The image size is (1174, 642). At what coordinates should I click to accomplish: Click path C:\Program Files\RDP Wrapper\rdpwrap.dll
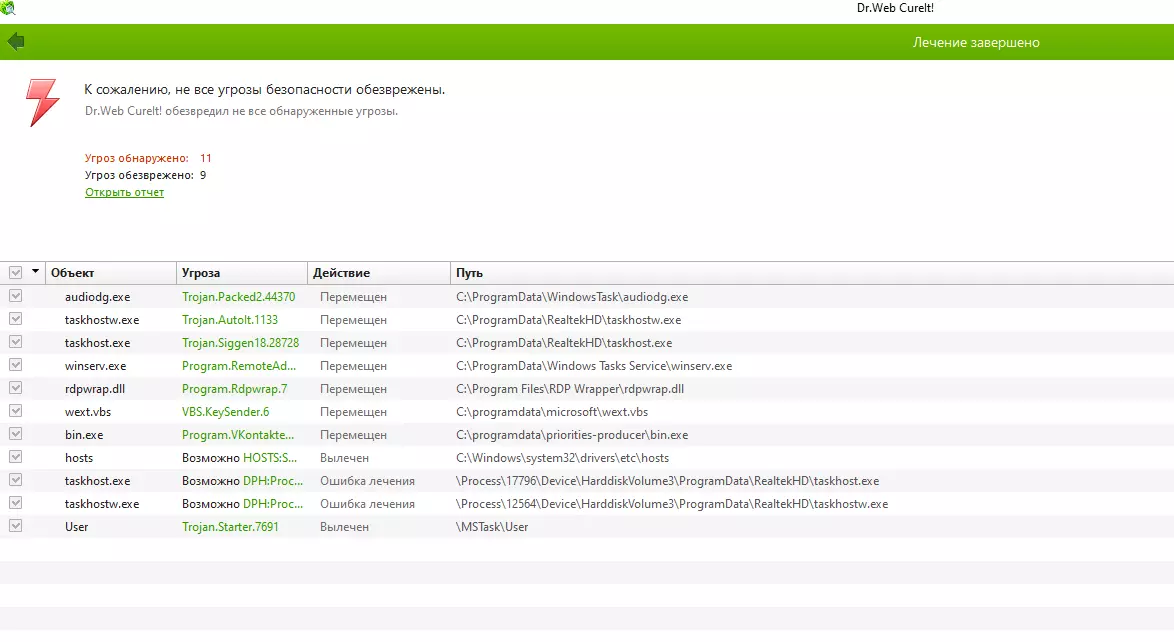click(x=570, y=389)
